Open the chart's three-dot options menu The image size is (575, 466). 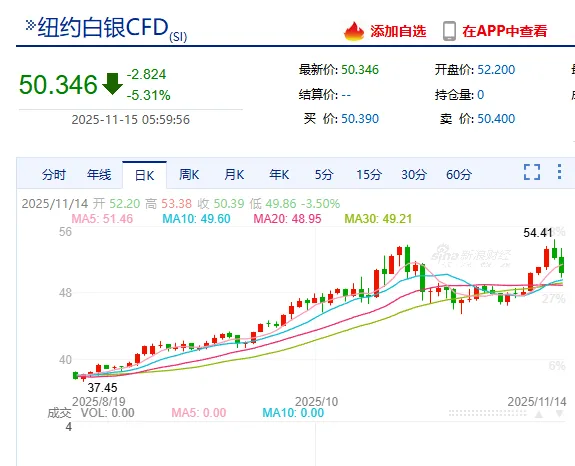[x=559, y=172]
